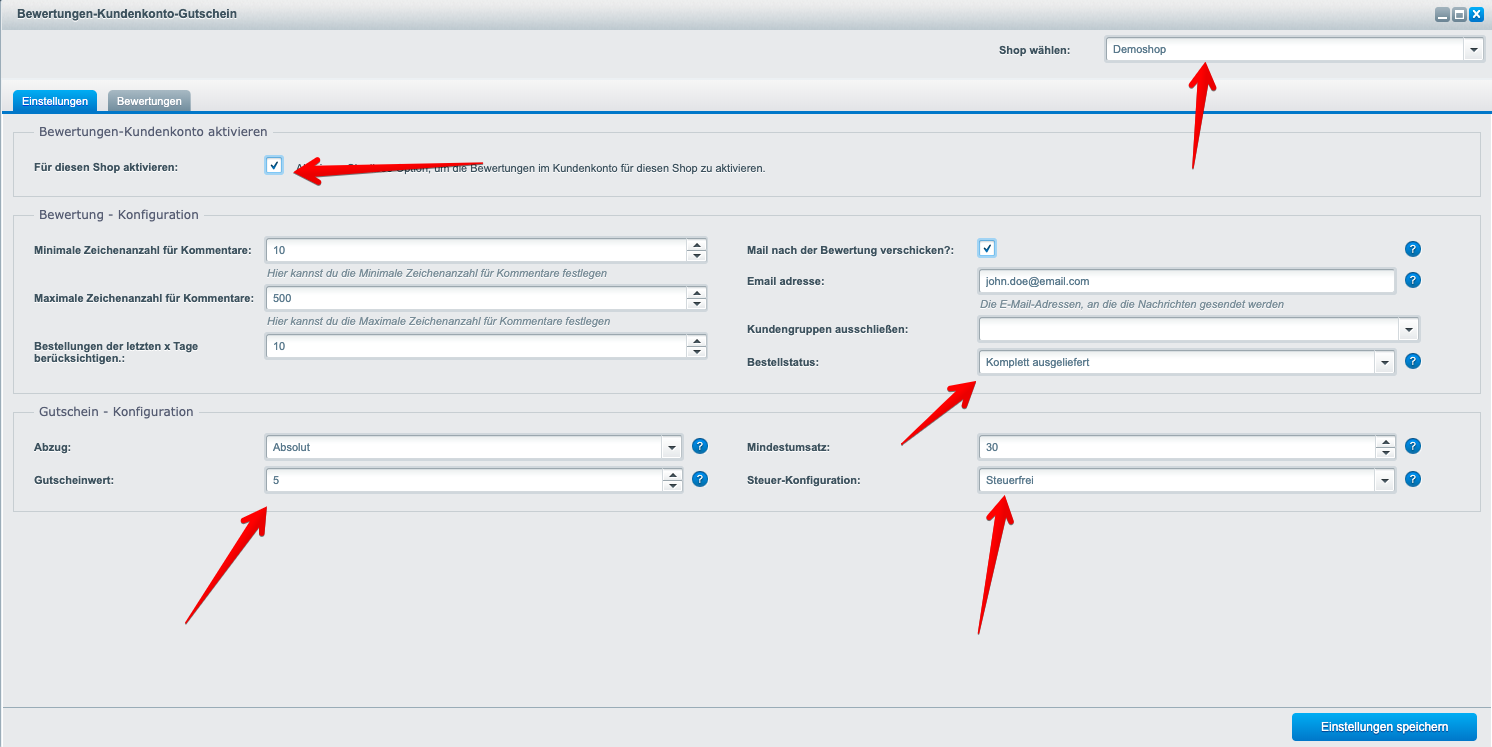Viewport: 1492px width, 747px height.
Task: Increase Gutscheinwert with up arrow
Action: point(673,475)
